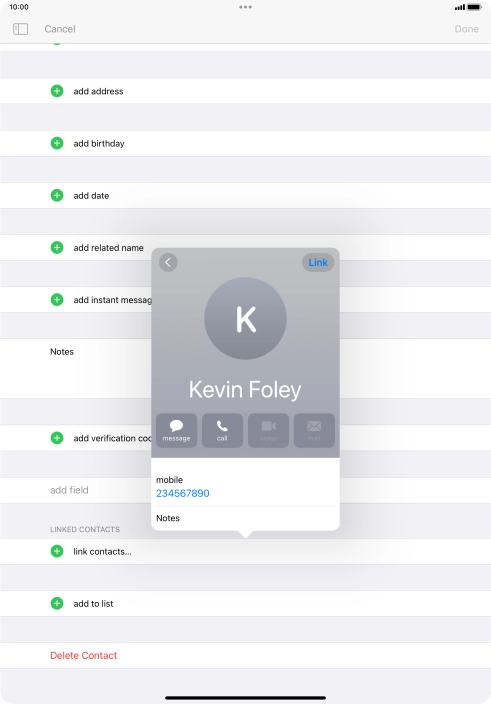The width and height of the screenshot is (491, 704).
Task: Tap the green plus beside add to list
Action: point(57,603)
